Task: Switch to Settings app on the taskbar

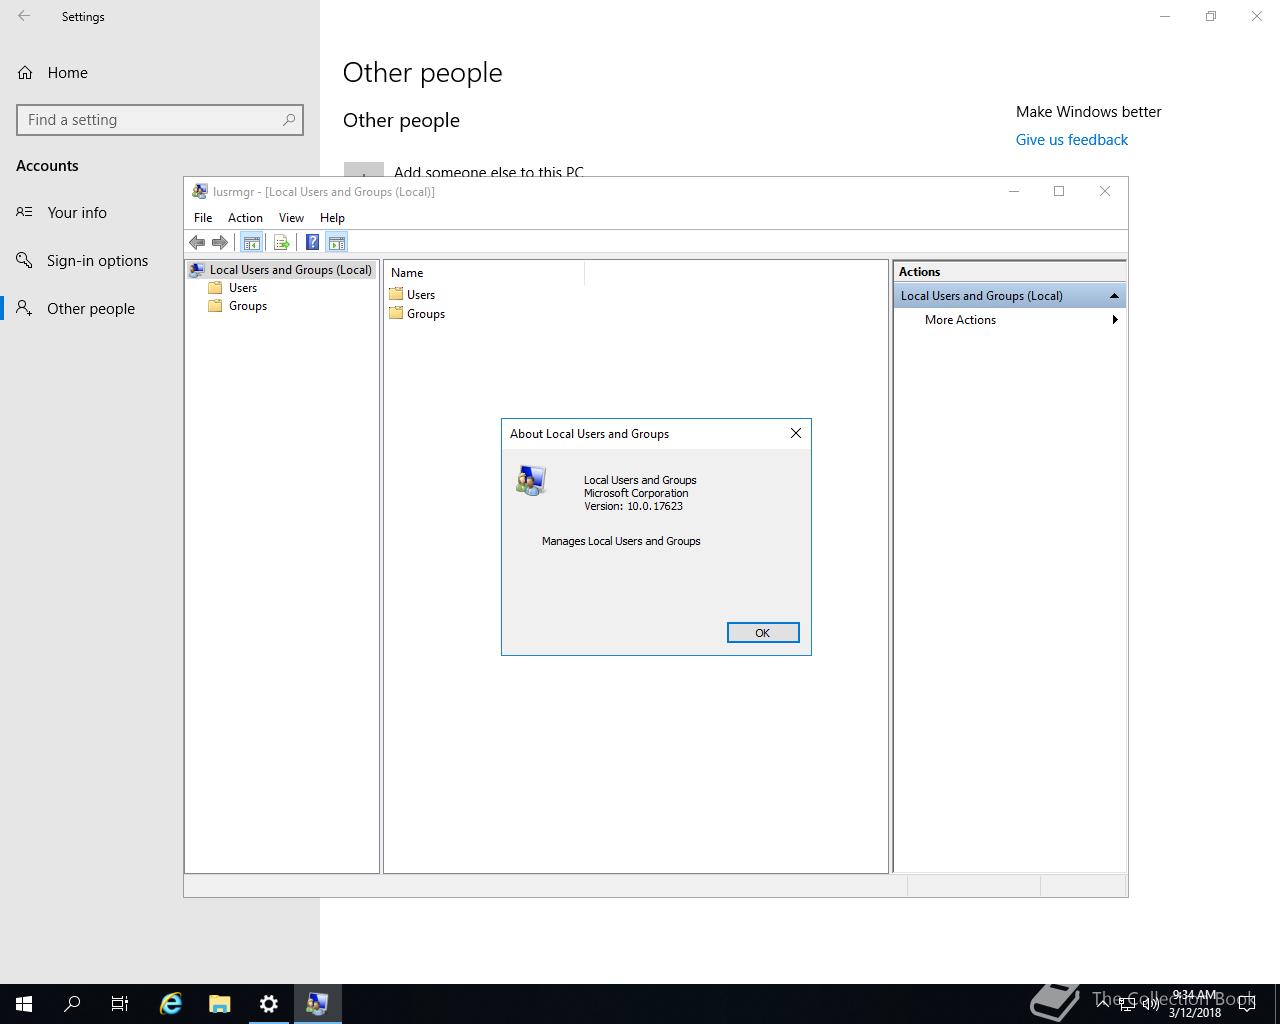Action: point(268,1004)
